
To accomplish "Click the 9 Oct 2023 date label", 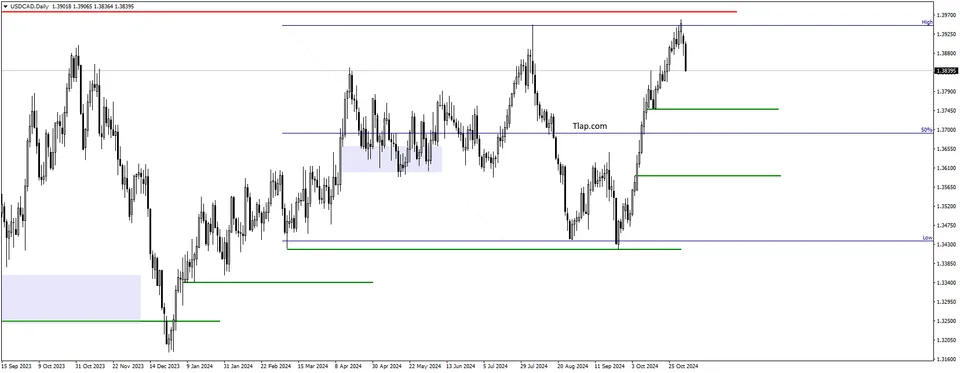I will pyautogui.click(x=51, y=366).
